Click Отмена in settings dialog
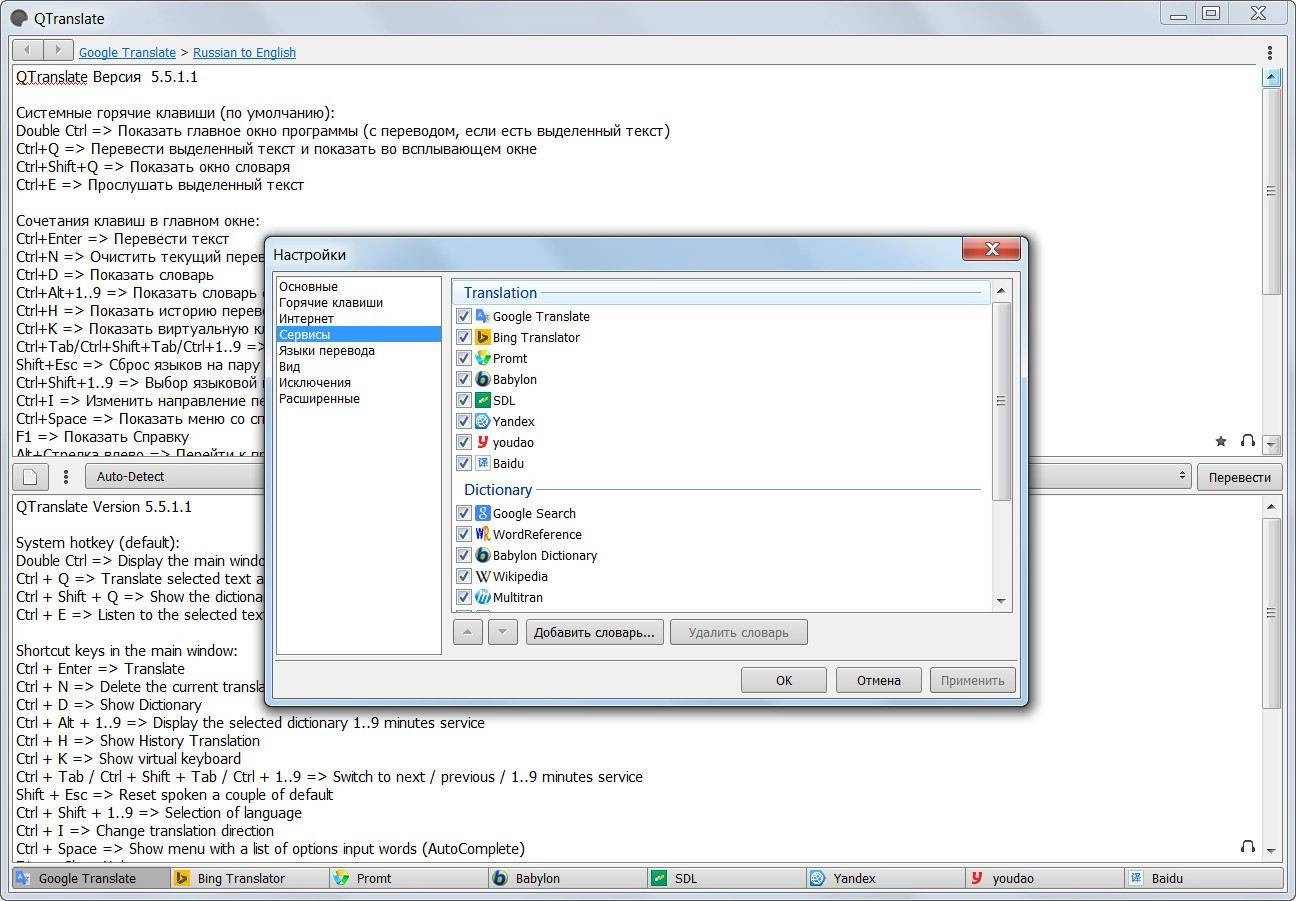The height and width of the screenshot is (901, 1296). coord(879,680)
